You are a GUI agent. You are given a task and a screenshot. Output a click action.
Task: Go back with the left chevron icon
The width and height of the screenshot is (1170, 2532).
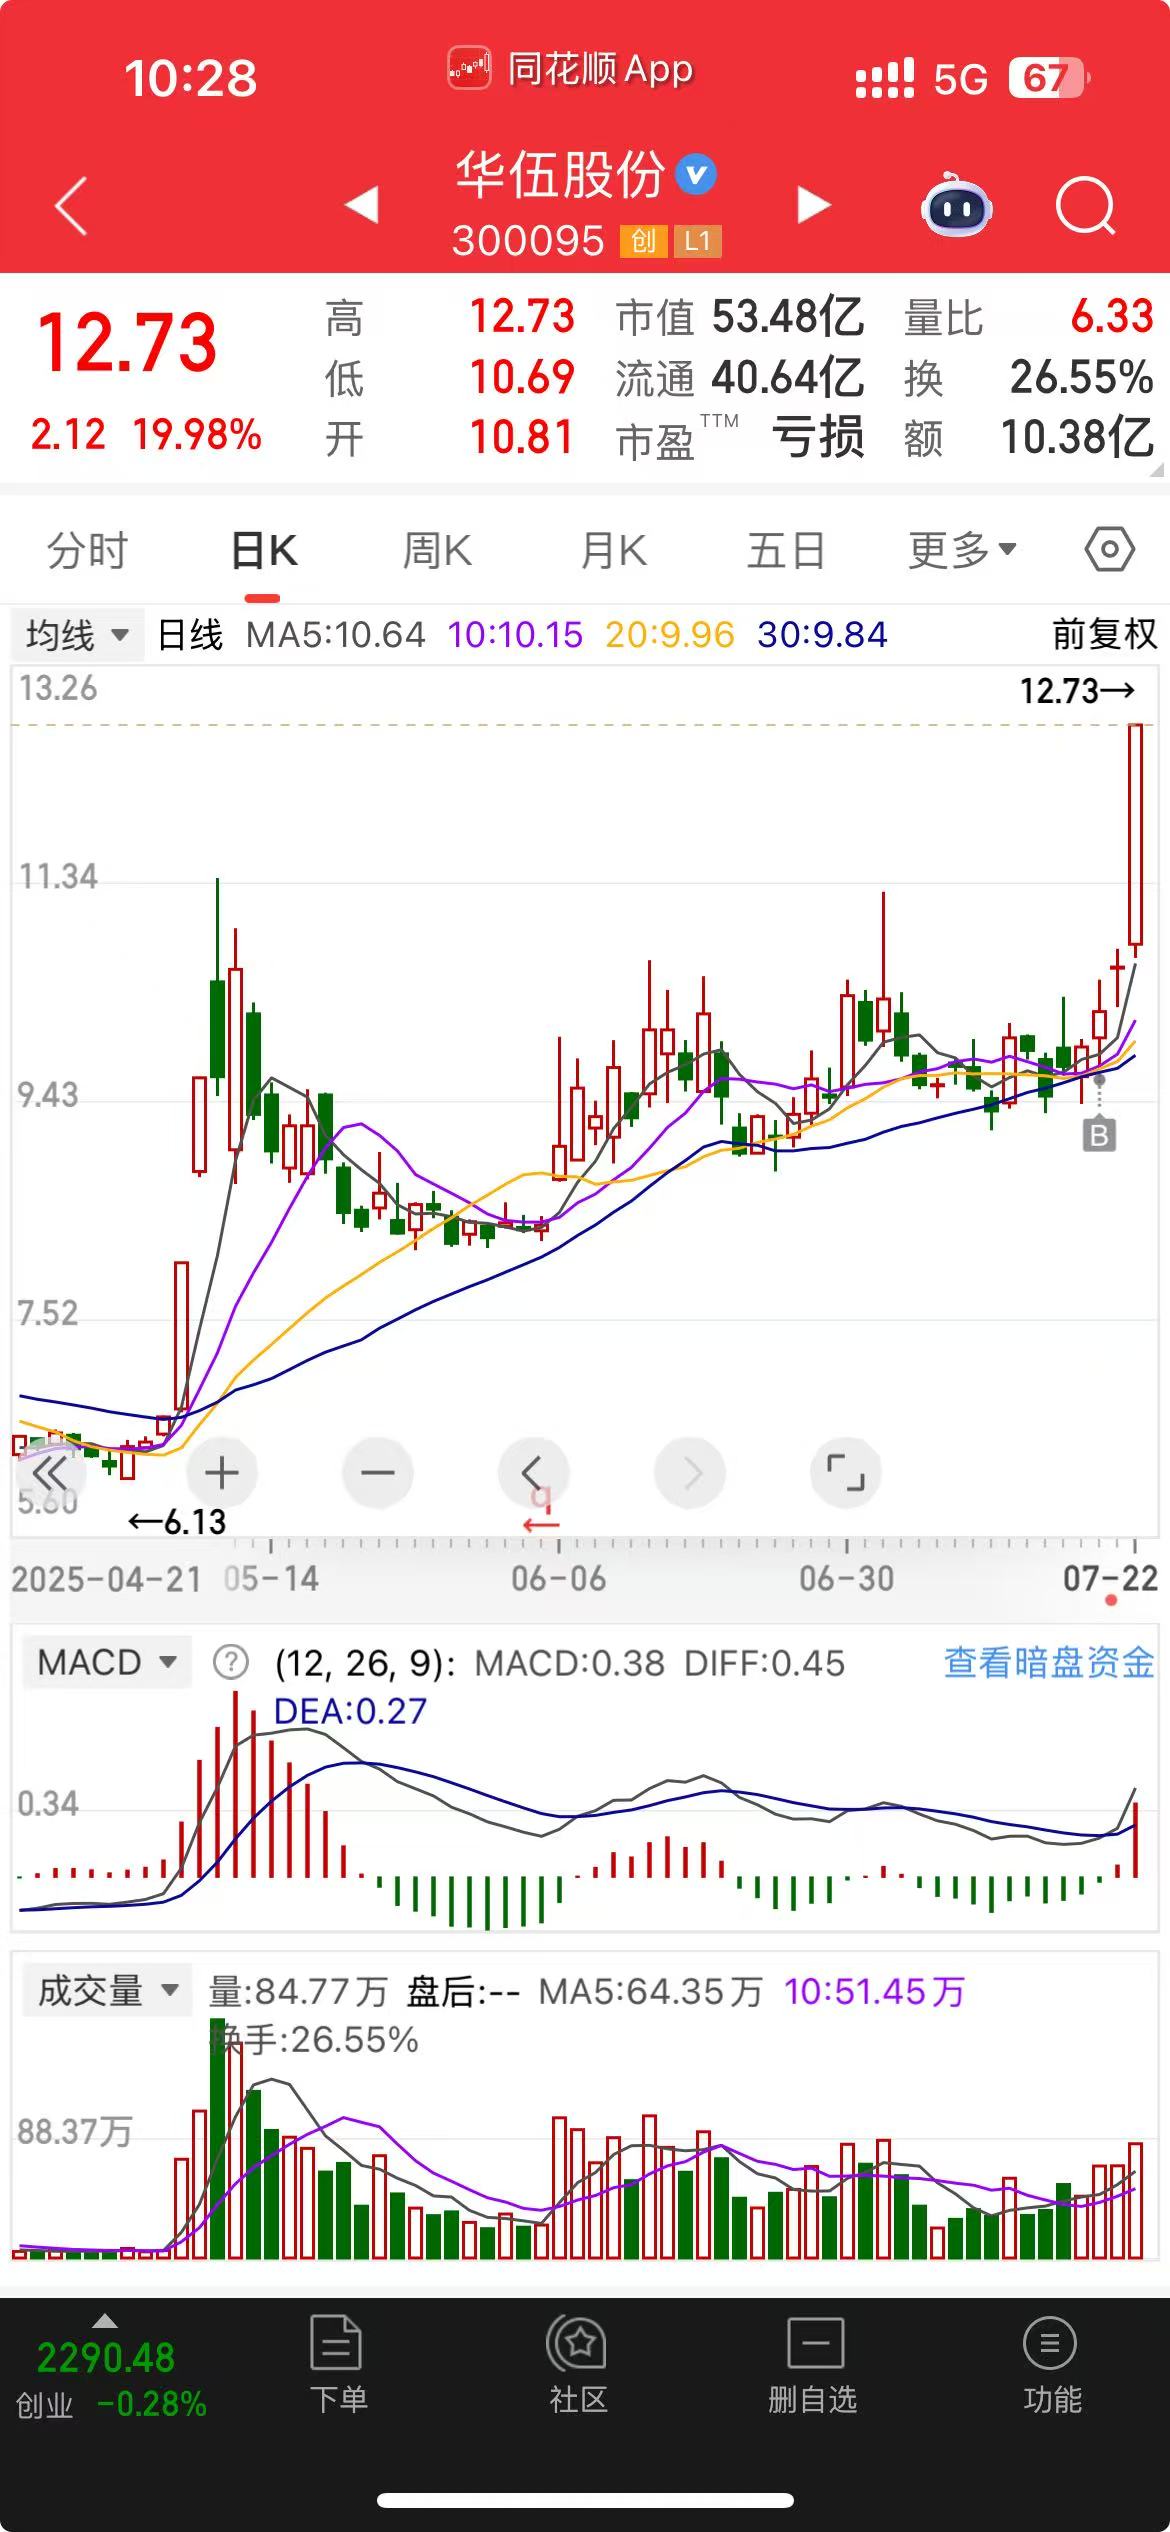click(71, 206)
